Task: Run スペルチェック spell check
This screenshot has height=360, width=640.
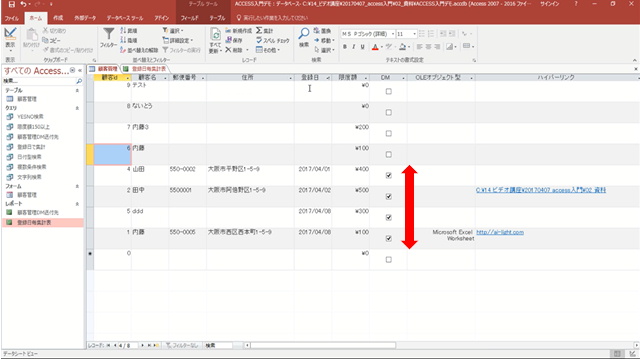Action: click(272, 40)
